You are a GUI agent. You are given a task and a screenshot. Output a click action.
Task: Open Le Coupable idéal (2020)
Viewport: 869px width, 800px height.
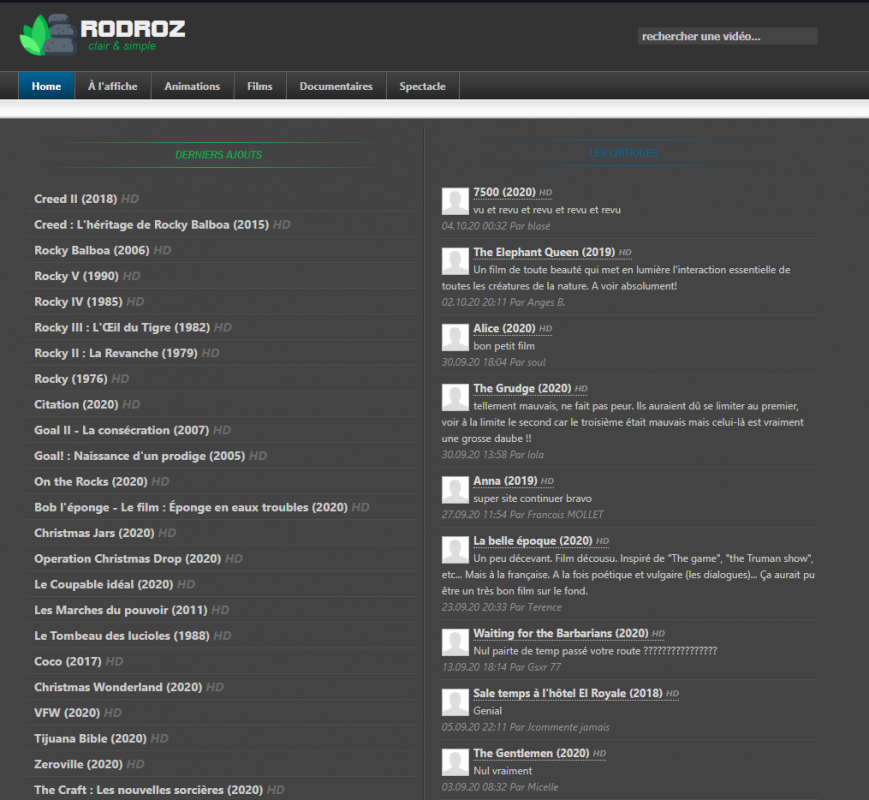pyautogui.click(x=104, y=584)
